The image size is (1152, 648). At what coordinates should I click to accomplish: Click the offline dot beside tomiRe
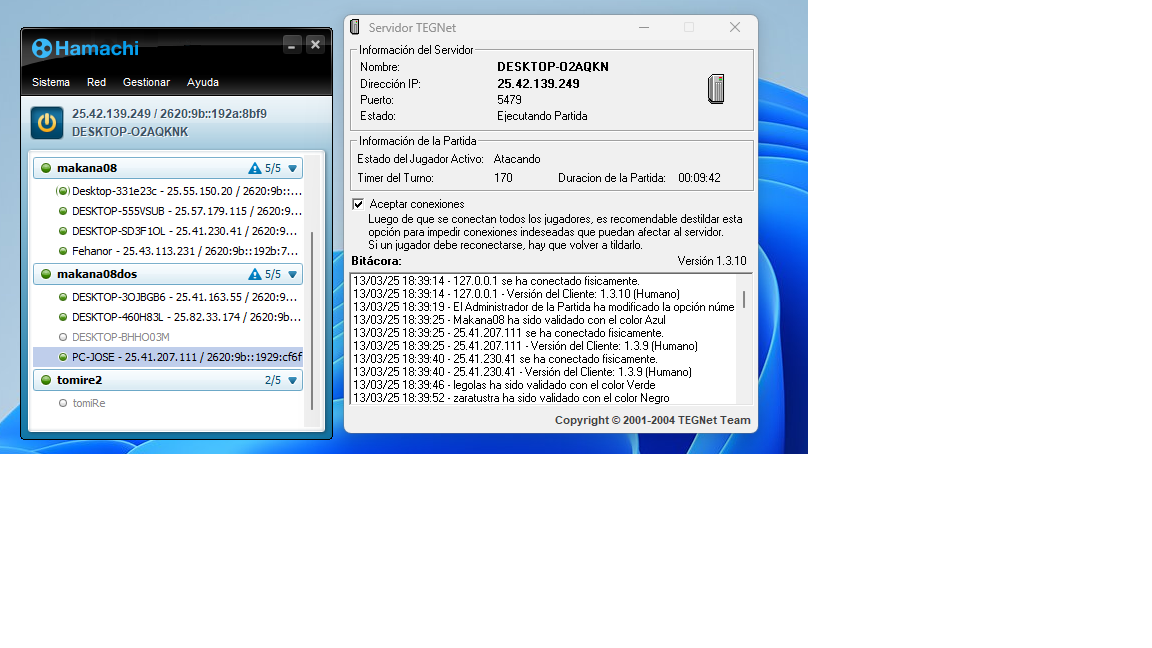pos(63,403)
